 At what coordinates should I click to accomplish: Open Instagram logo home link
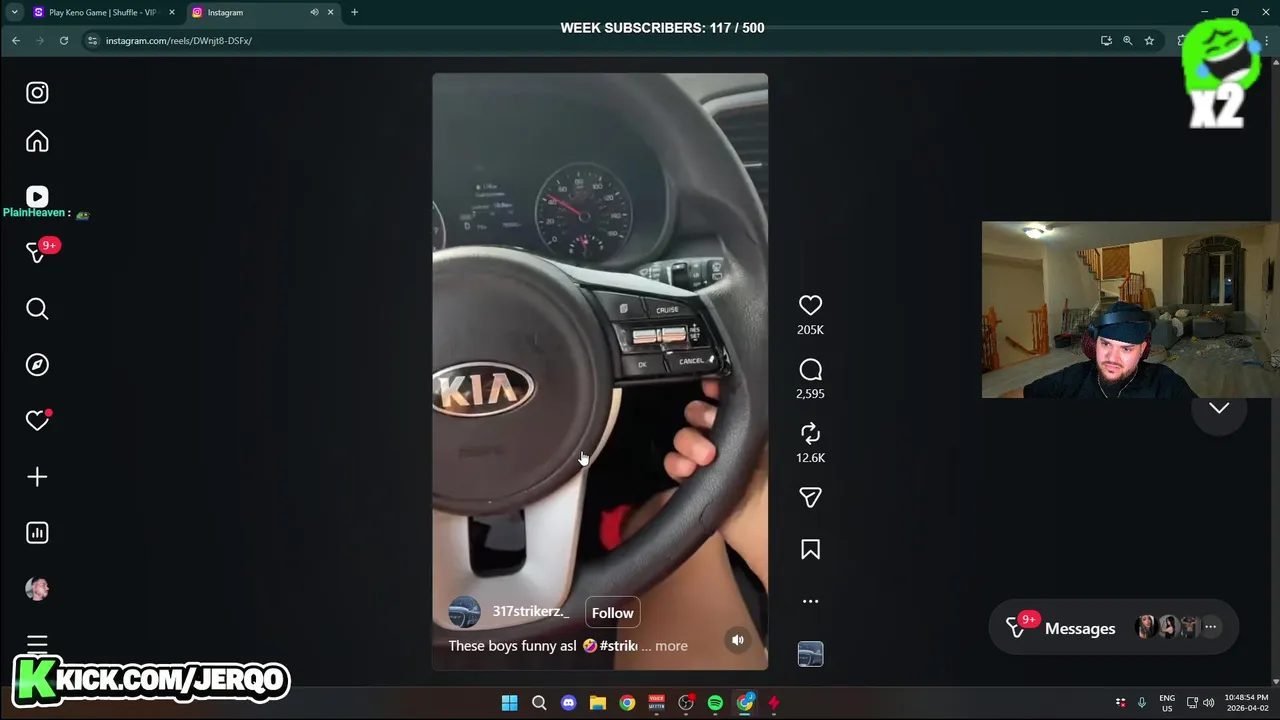point(37,93)
